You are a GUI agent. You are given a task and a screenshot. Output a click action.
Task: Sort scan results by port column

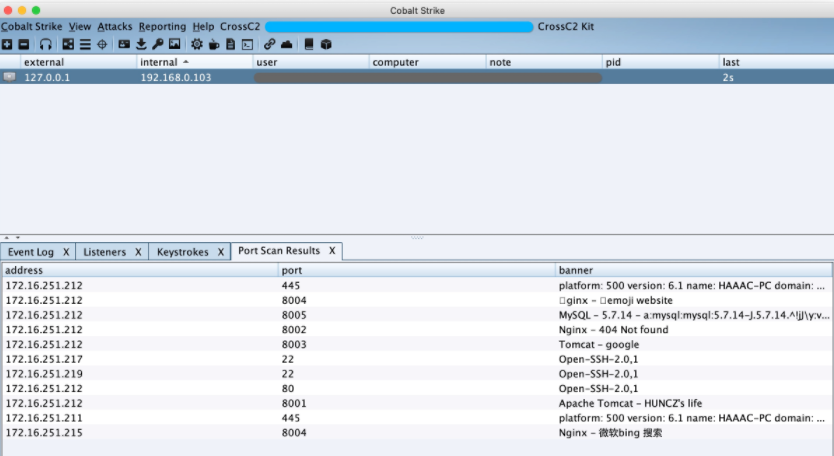(x=416, y=270)
